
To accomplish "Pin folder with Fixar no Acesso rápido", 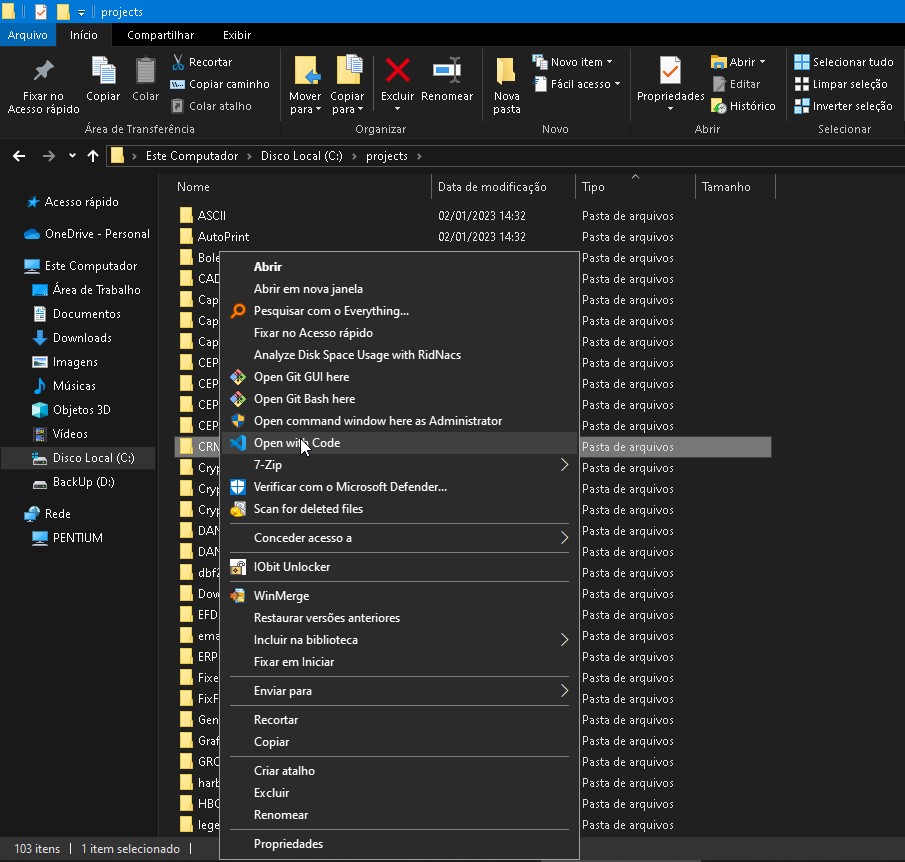I will point(313,333).
